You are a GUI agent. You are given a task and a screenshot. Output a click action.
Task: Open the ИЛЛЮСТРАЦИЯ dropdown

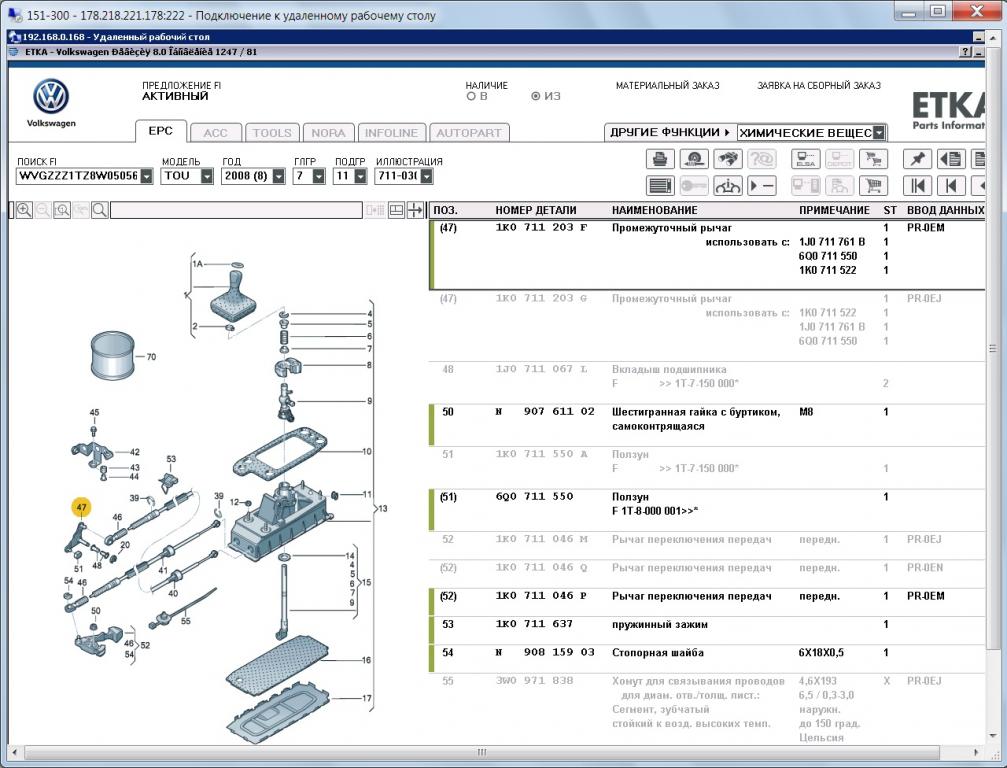[x=427, y=176]
